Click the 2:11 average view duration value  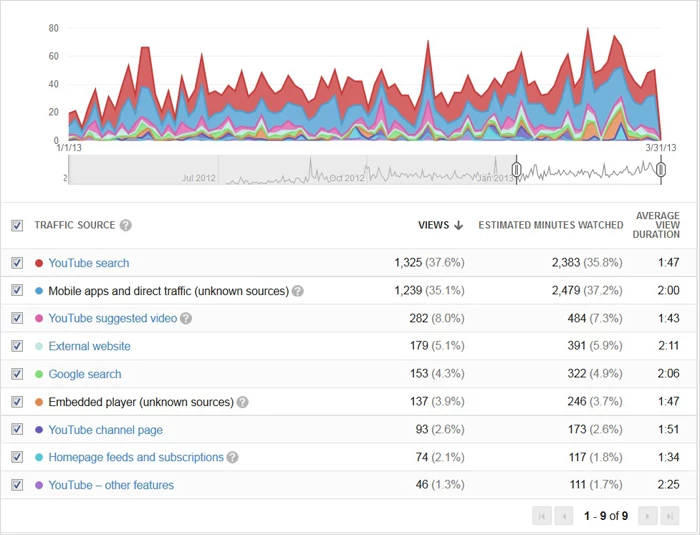click(x=669, y=346)
